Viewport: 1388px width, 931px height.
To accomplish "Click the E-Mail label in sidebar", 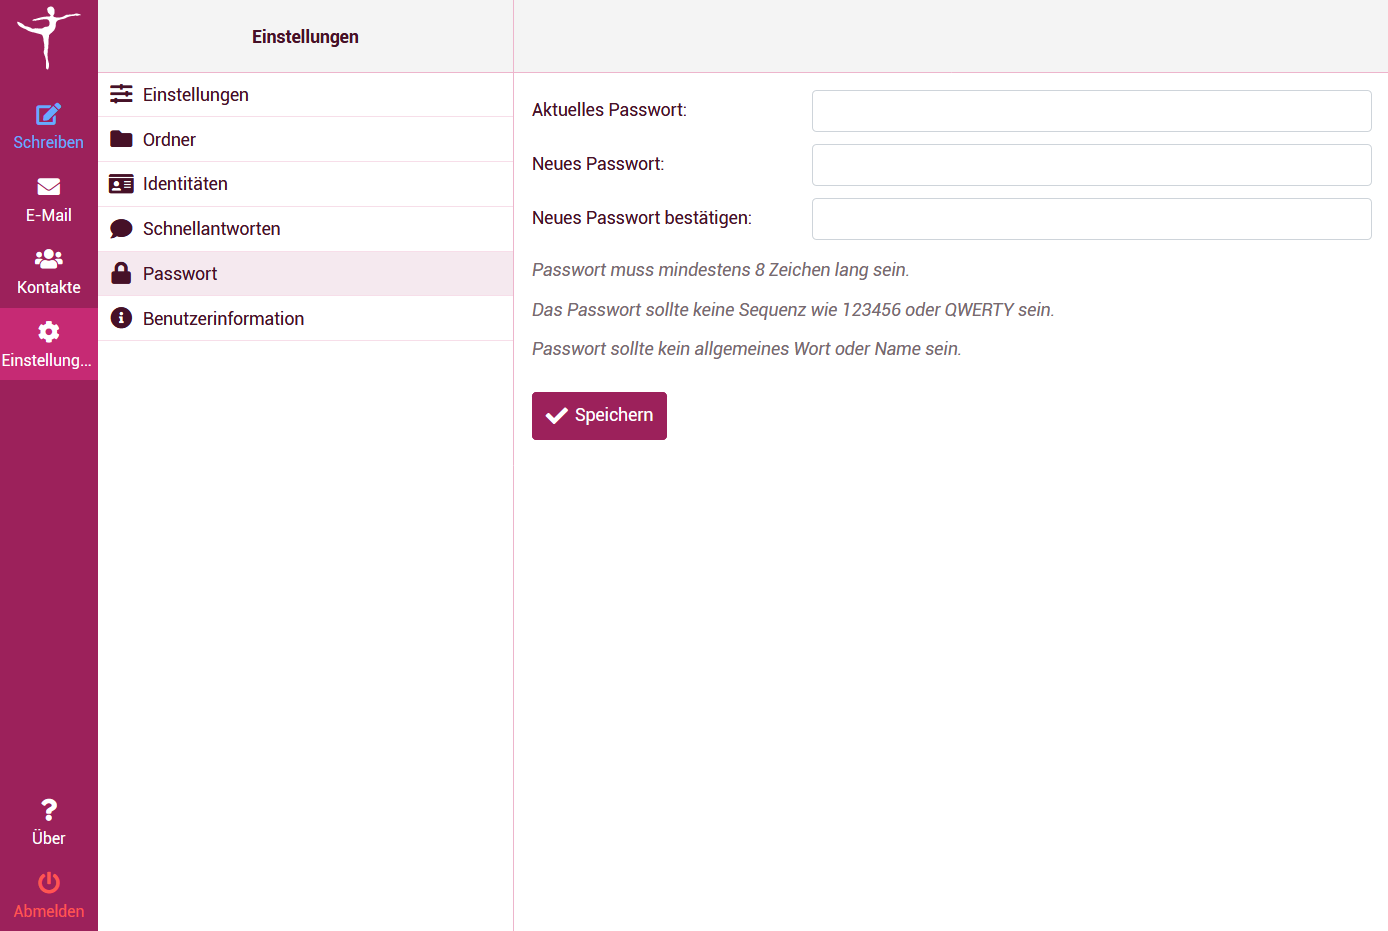I will pos(48,215).
